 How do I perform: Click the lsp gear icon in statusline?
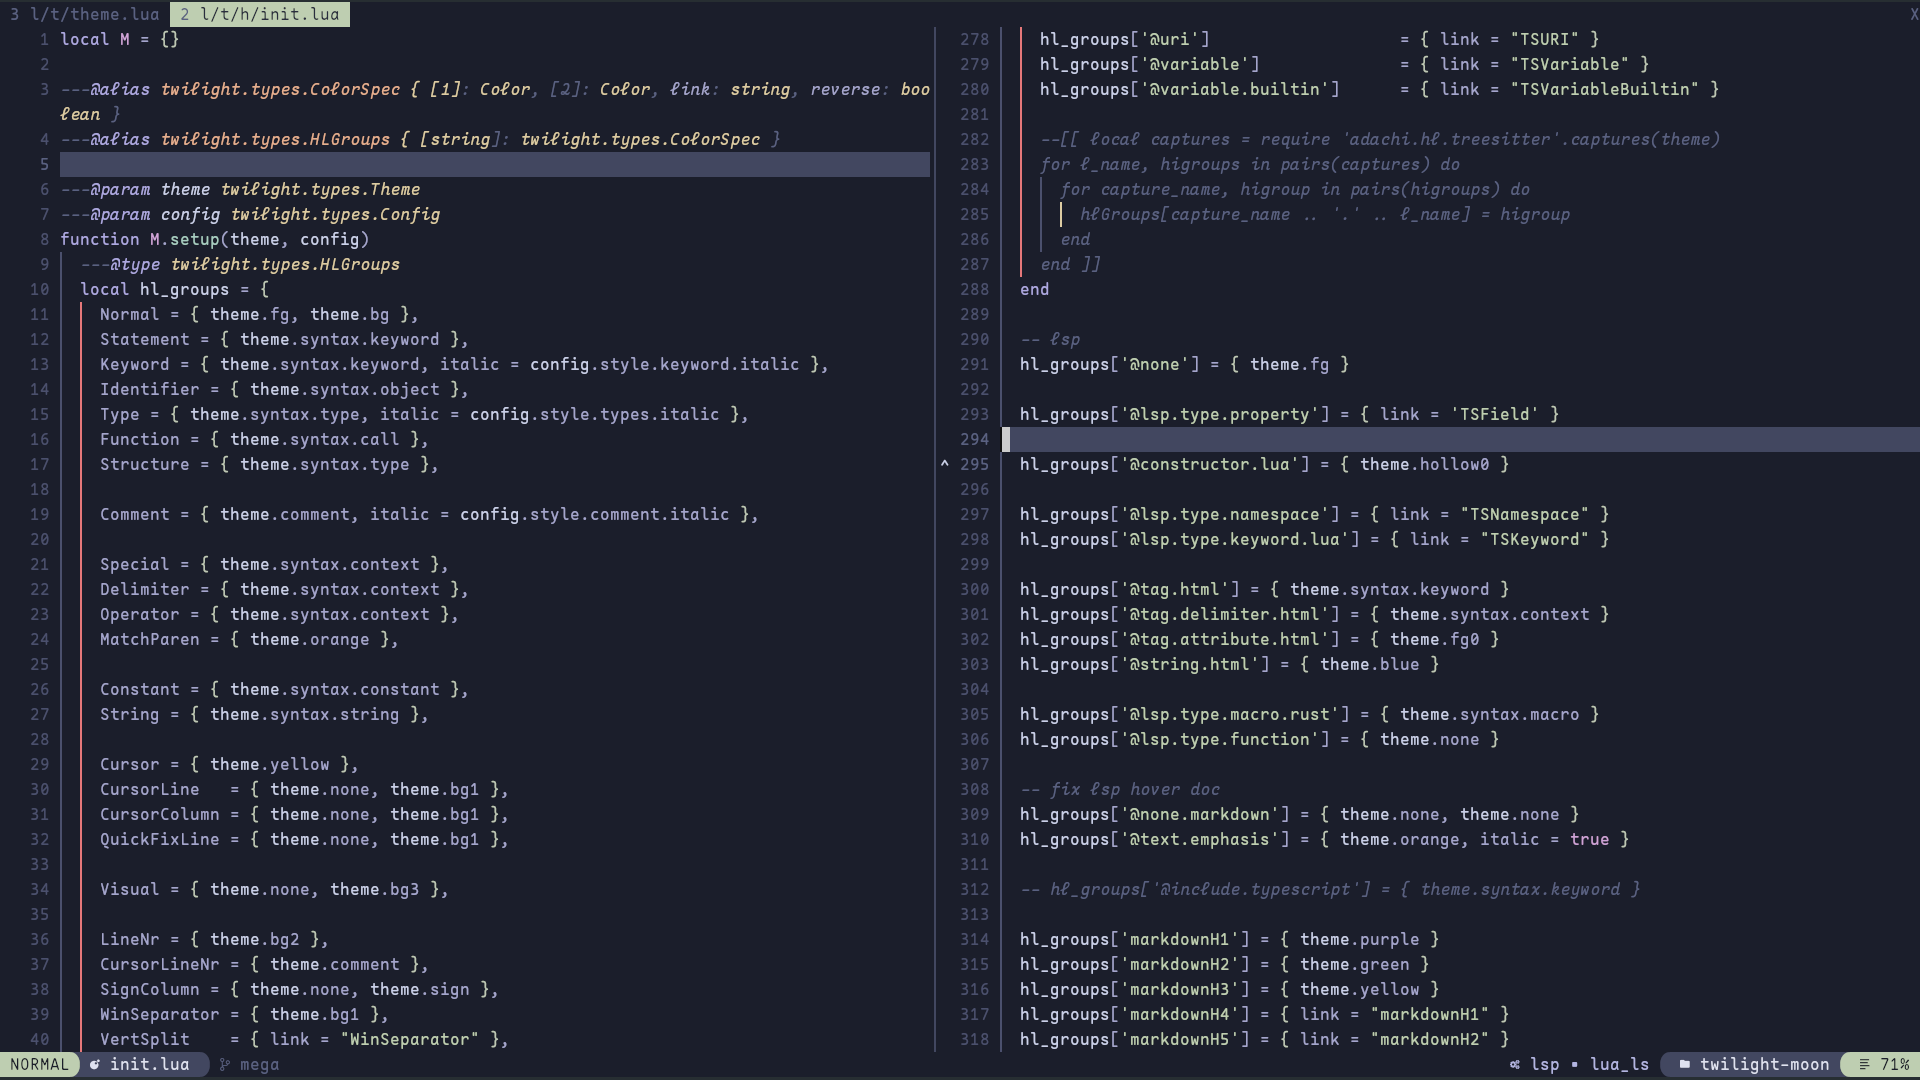pyautogui.click(x=1515, y=1064)
